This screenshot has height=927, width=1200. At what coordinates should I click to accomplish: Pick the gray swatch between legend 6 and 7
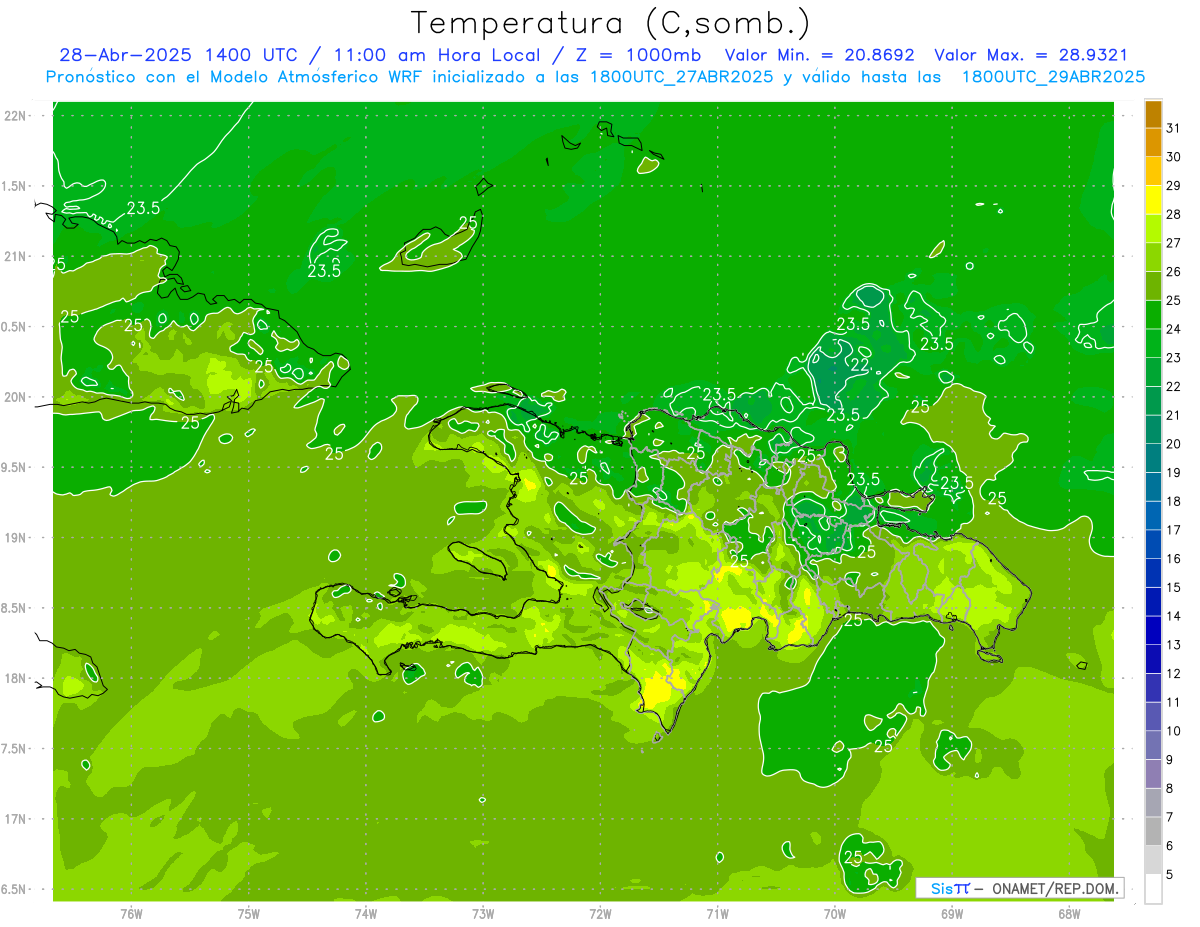click(x=1153, y=832)
